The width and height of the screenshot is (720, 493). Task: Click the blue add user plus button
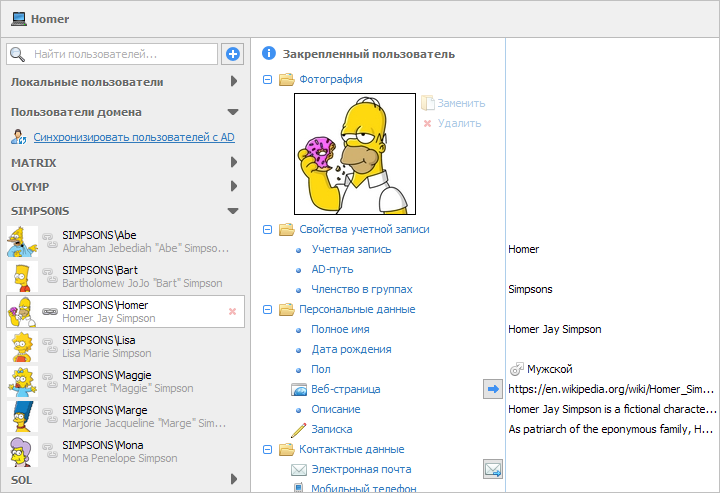click(x=233, y=54)
